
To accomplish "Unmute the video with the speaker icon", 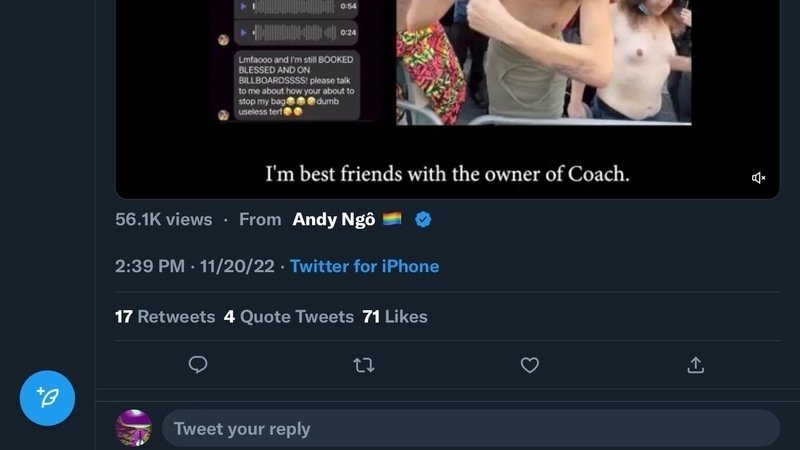I will pyautogui.click(x=758, y=178).
